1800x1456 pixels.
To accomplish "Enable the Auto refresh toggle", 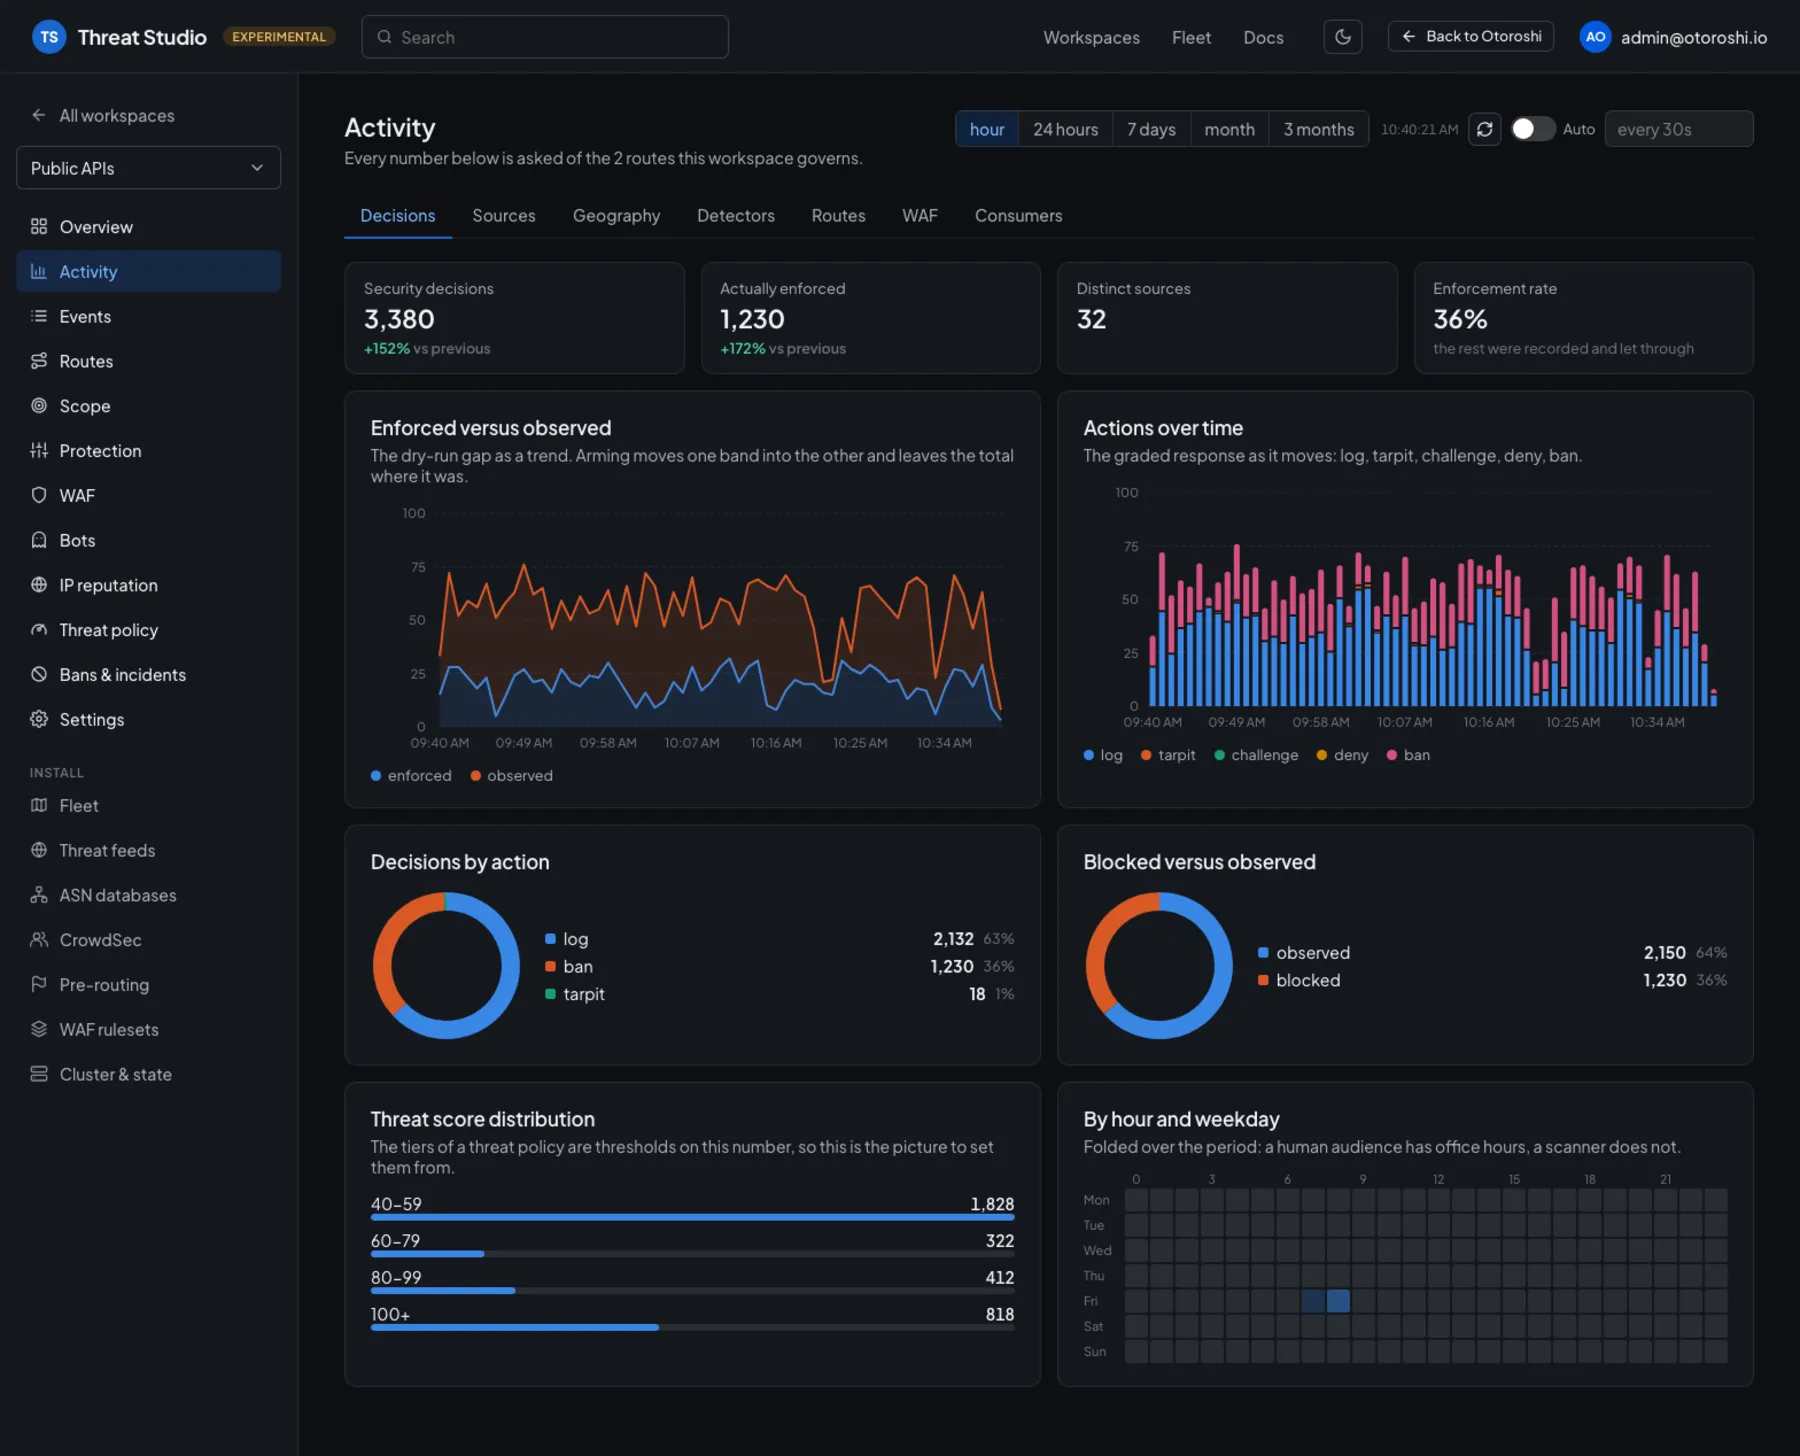I will click(x=1532, y=129).
